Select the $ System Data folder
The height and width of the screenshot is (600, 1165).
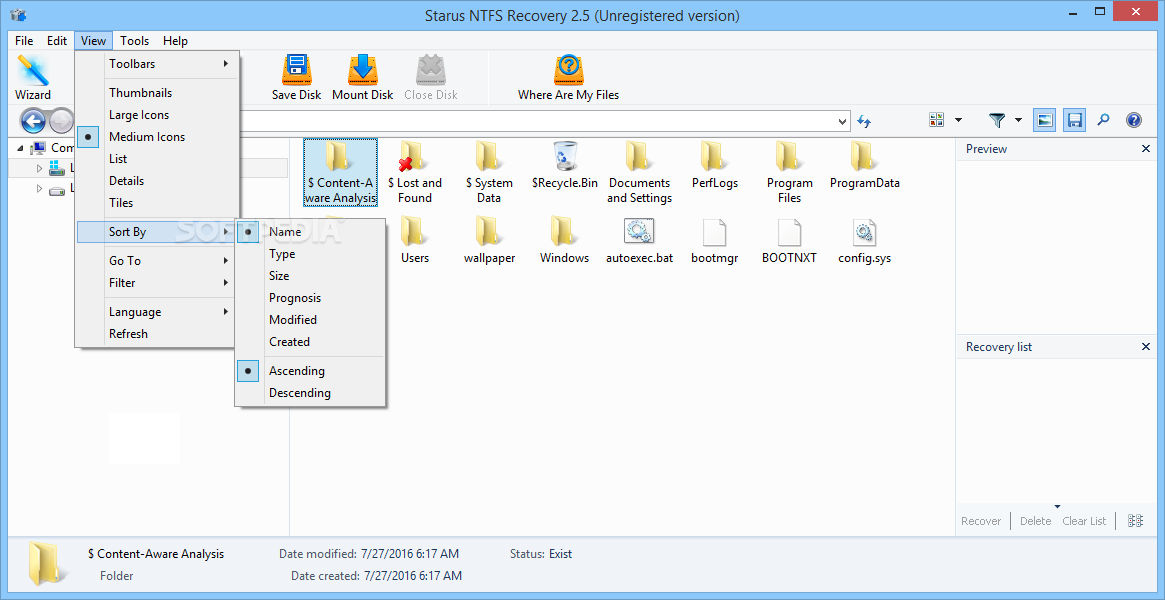coord(489,172)
